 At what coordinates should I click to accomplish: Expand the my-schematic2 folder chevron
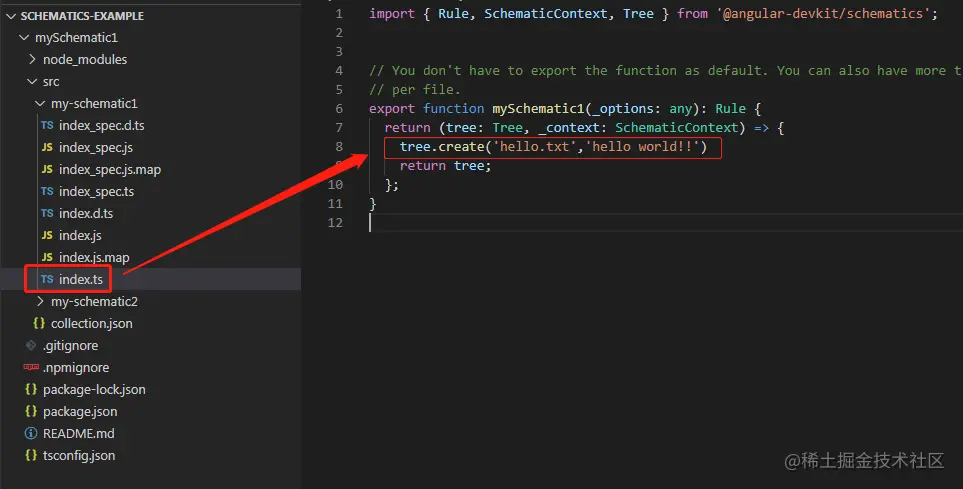tap(40, 302)
